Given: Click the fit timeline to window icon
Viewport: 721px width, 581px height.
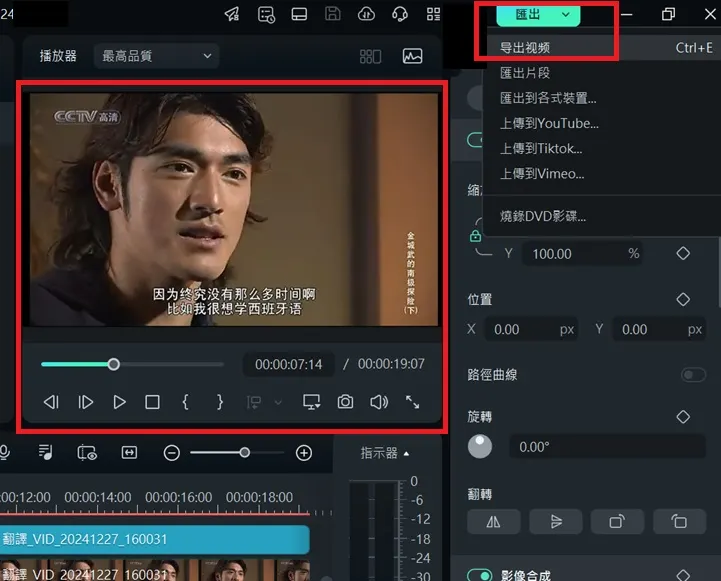Looking at the screenshot, I should [129, 453].
